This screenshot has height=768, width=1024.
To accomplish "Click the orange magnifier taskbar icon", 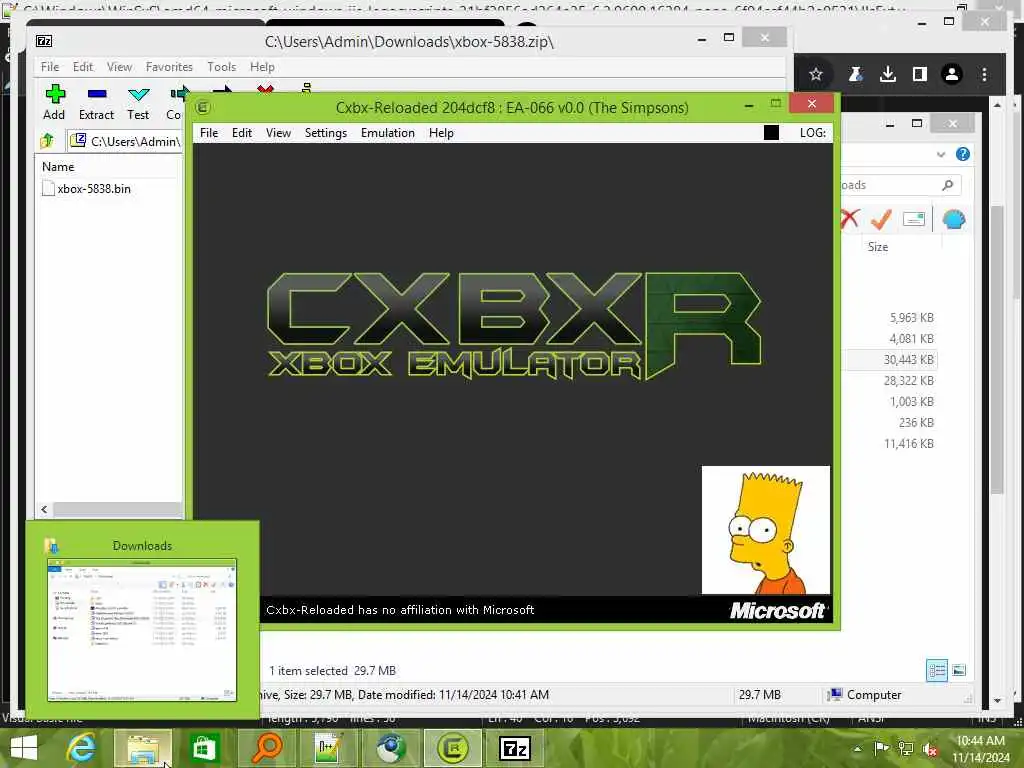I will pyautogui.click(x=266, y=748).
